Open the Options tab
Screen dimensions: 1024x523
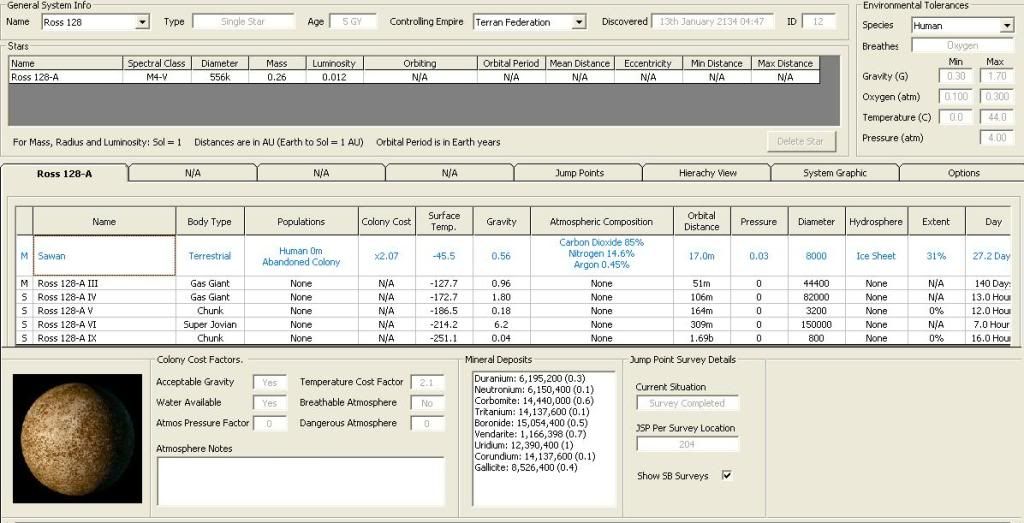[963, 173]
